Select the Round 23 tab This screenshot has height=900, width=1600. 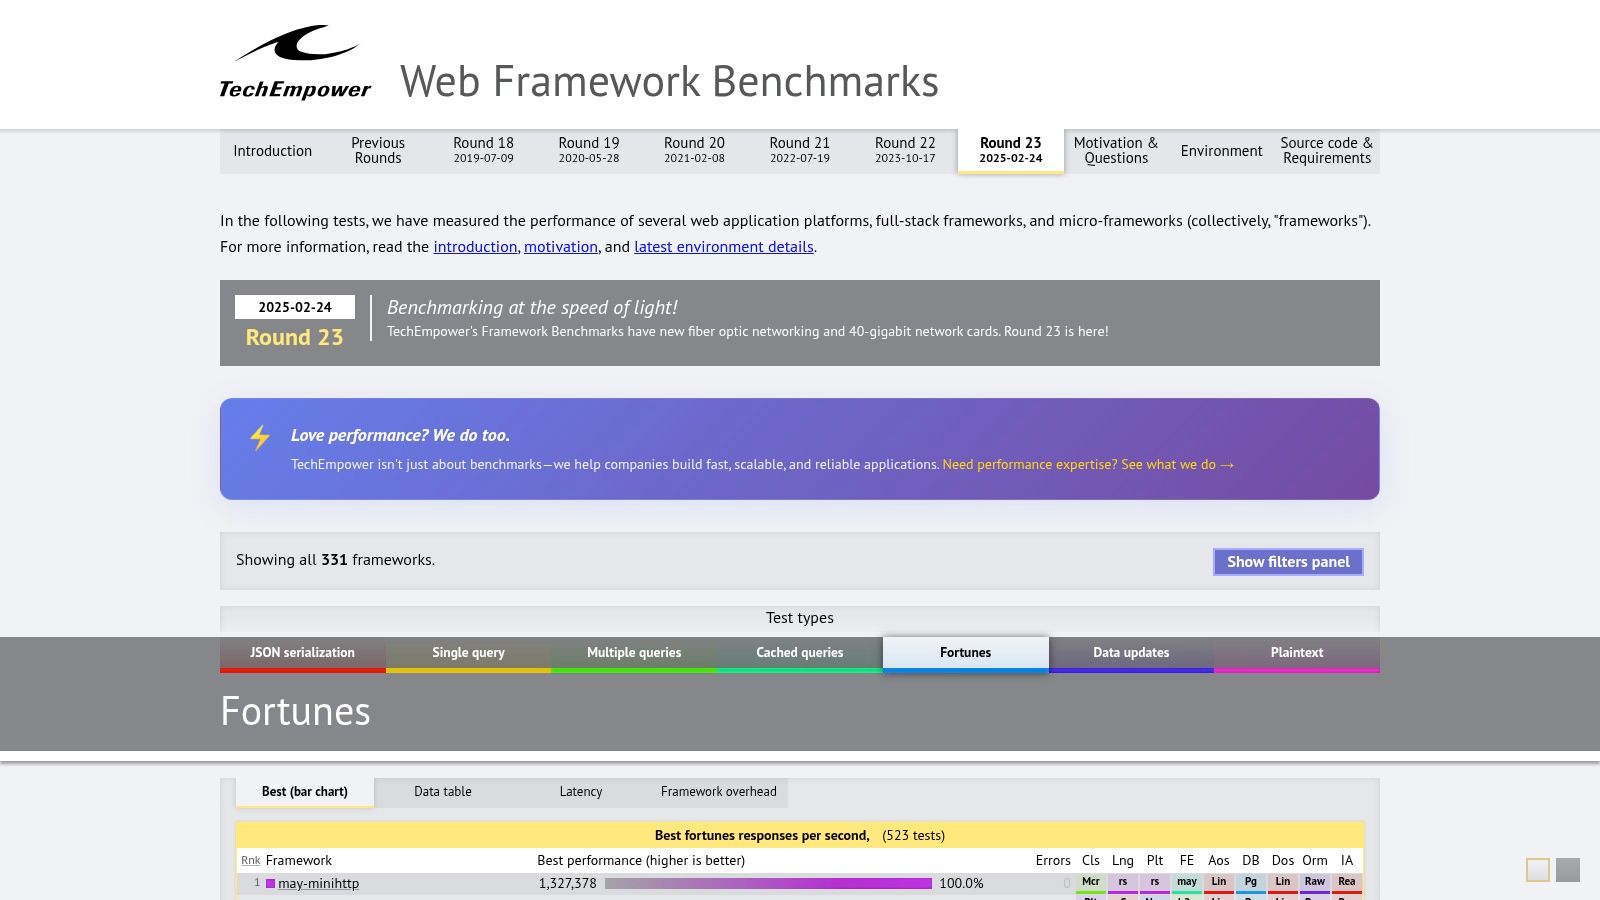point(1011,151)
